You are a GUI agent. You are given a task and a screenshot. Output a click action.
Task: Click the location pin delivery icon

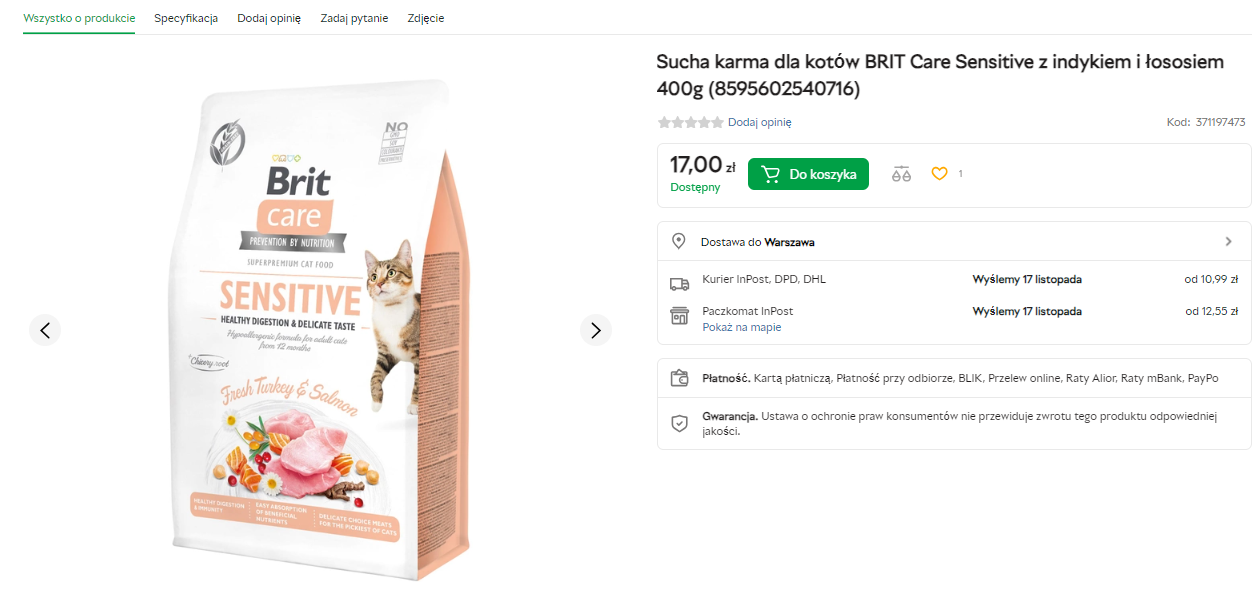tap(679, 241)
